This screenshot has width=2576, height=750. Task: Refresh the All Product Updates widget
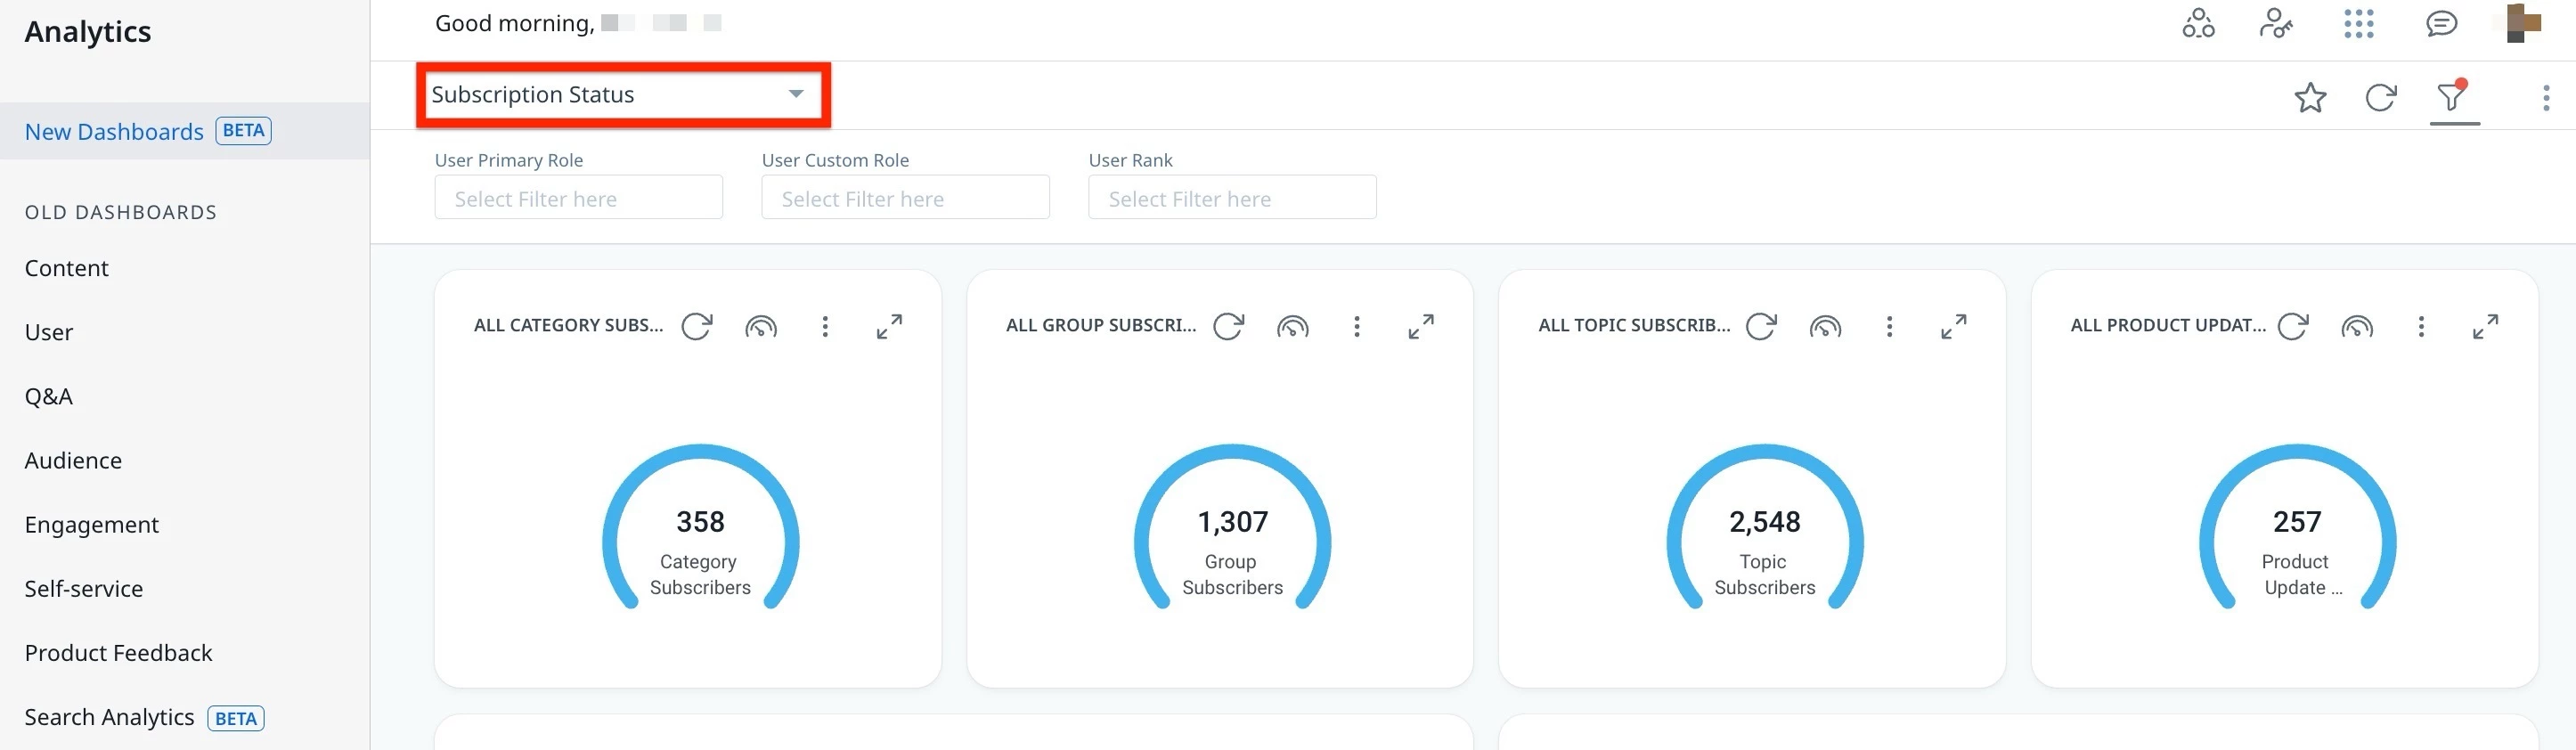coord(2294,326)
